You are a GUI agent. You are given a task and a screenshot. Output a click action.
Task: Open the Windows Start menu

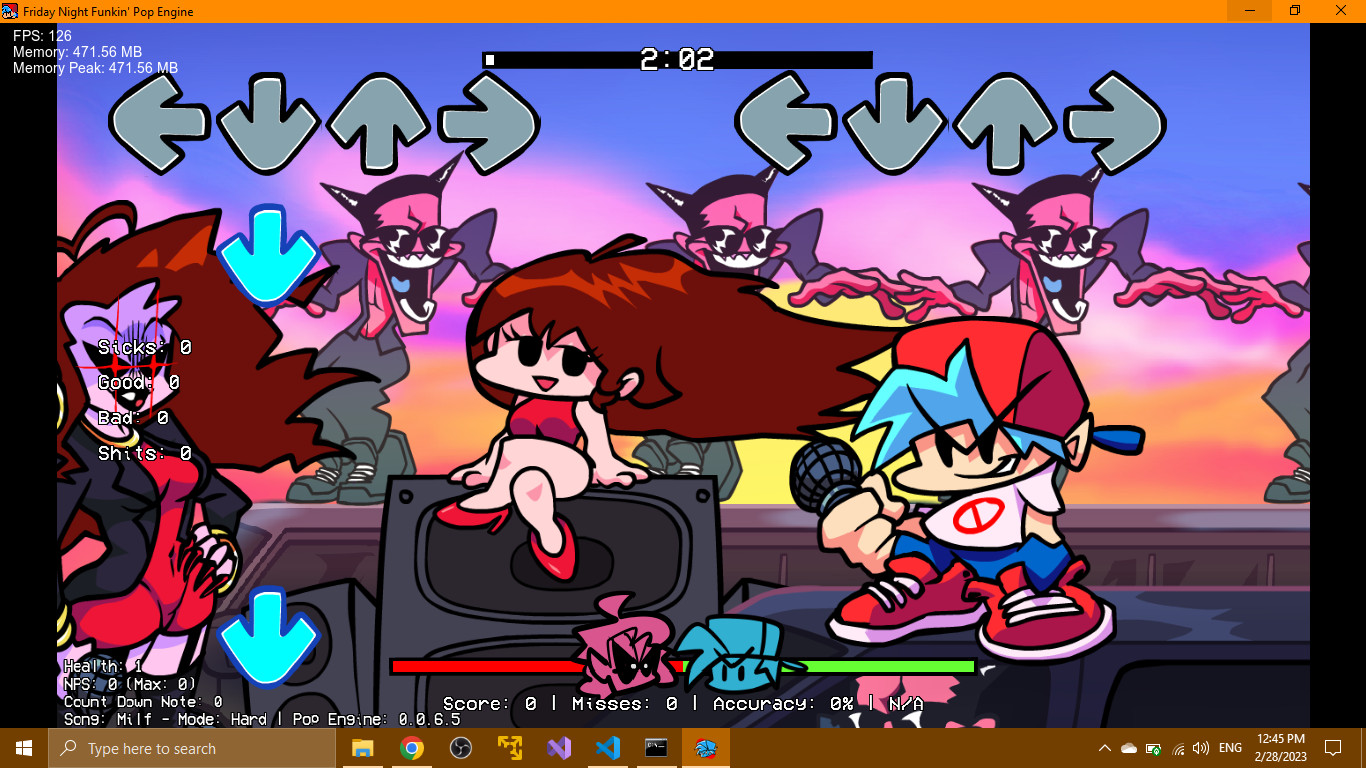[24, 748]
